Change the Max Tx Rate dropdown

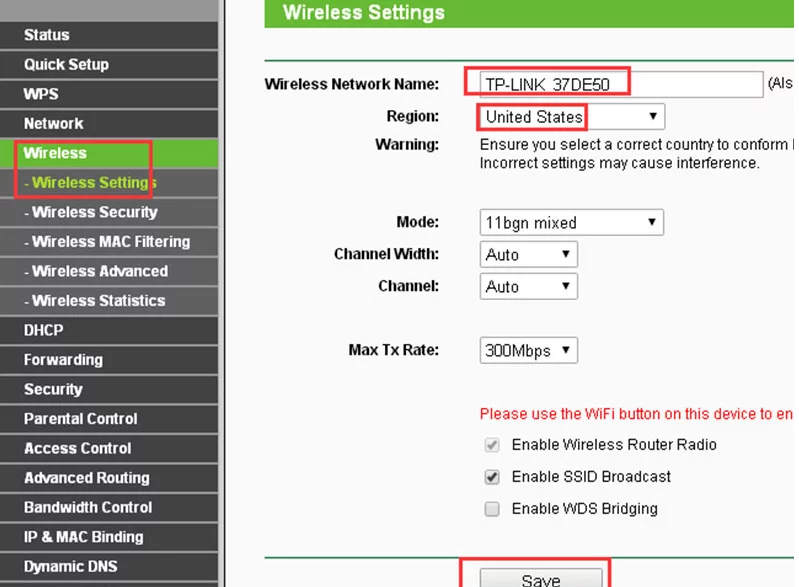[528, 351]
